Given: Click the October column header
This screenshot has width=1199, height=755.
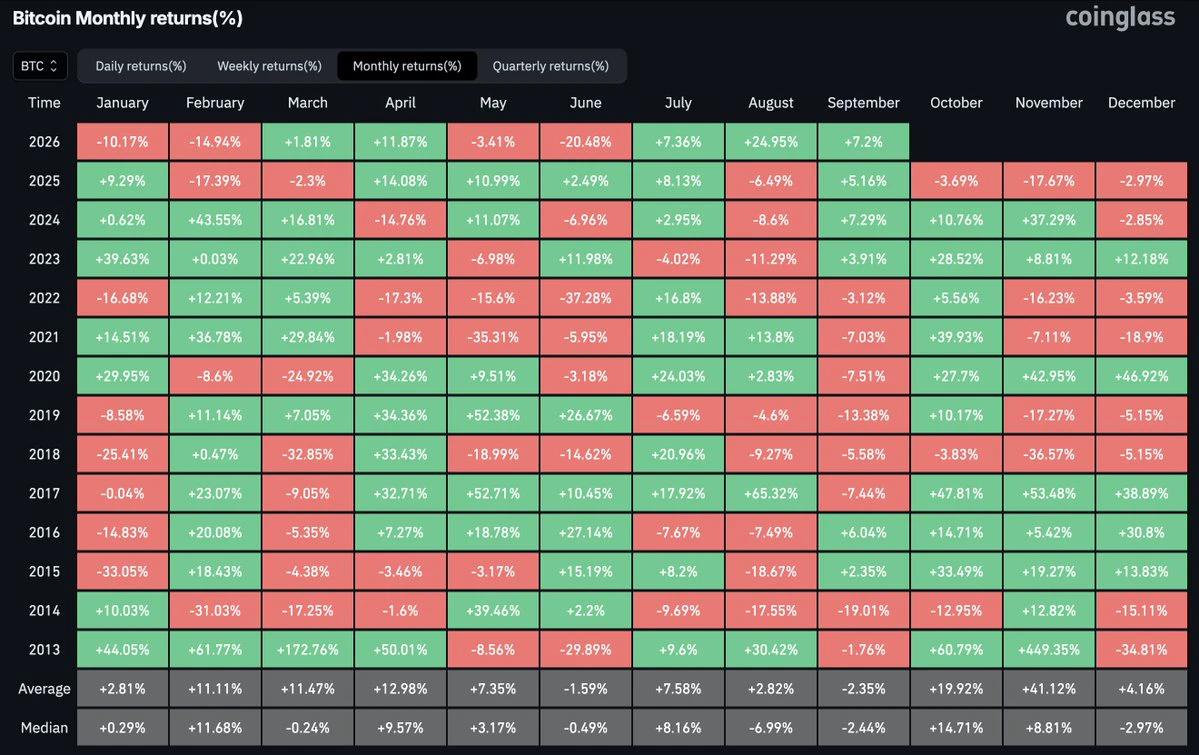Looking at the screenshot, I should coord(956,103).
